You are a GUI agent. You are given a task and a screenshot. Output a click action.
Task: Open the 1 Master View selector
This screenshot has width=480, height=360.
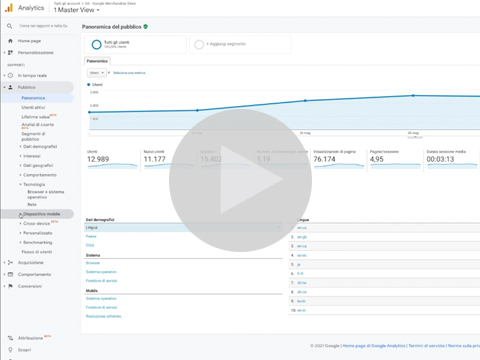(x=77, y=10)
